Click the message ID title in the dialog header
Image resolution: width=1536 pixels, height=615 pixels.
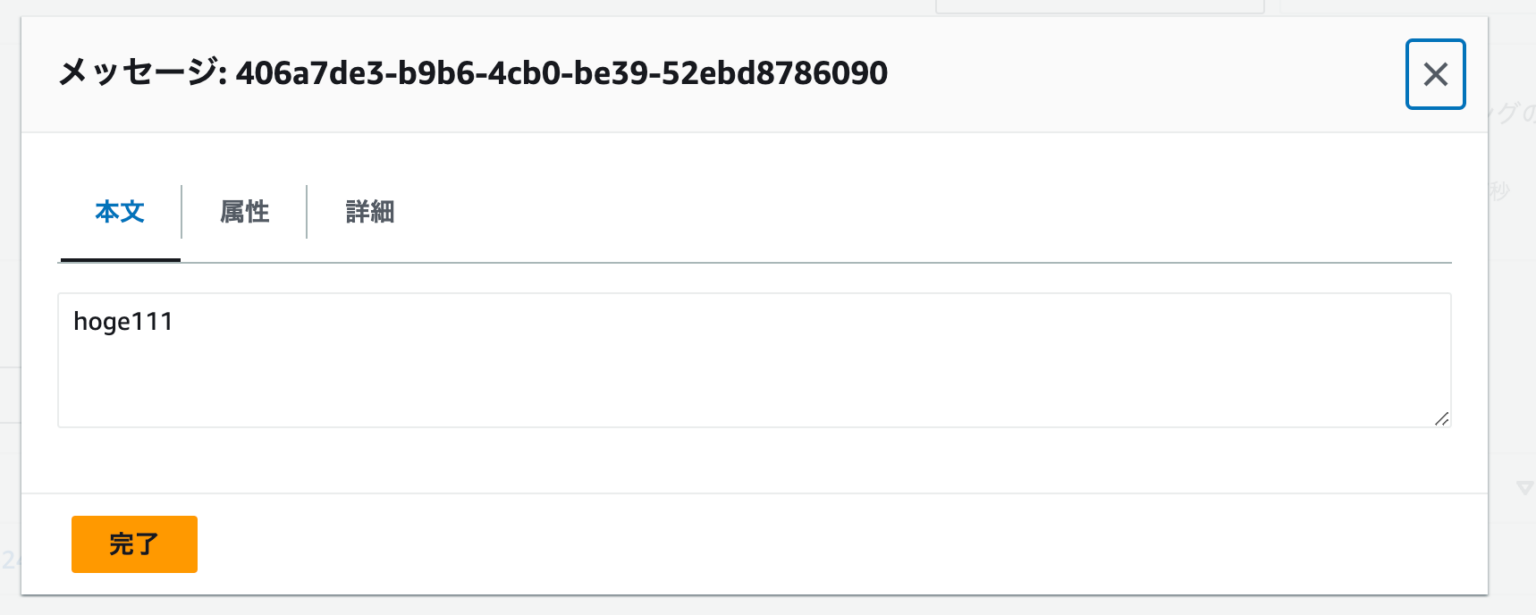pyautogui.click(x=472, y=73)
